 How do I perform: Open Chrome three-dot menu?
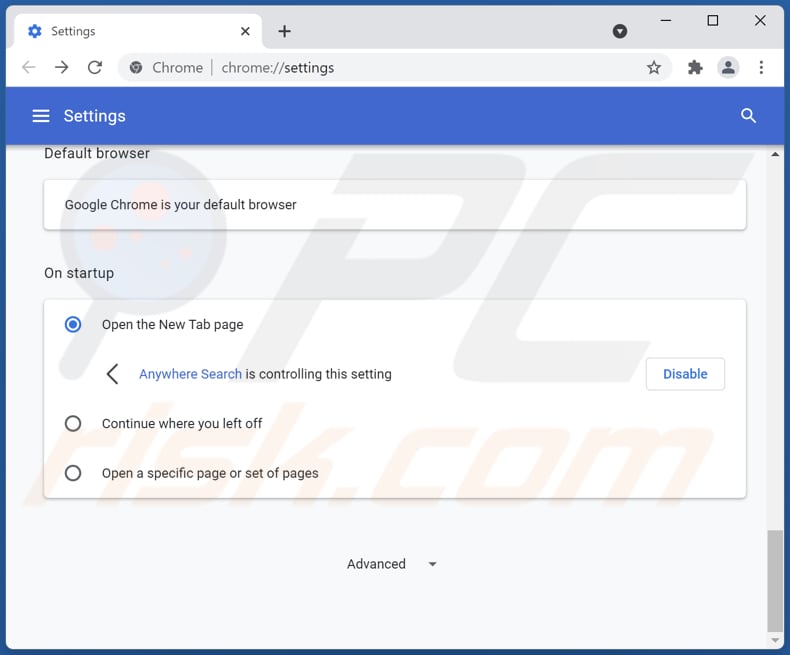coord(761,67)
